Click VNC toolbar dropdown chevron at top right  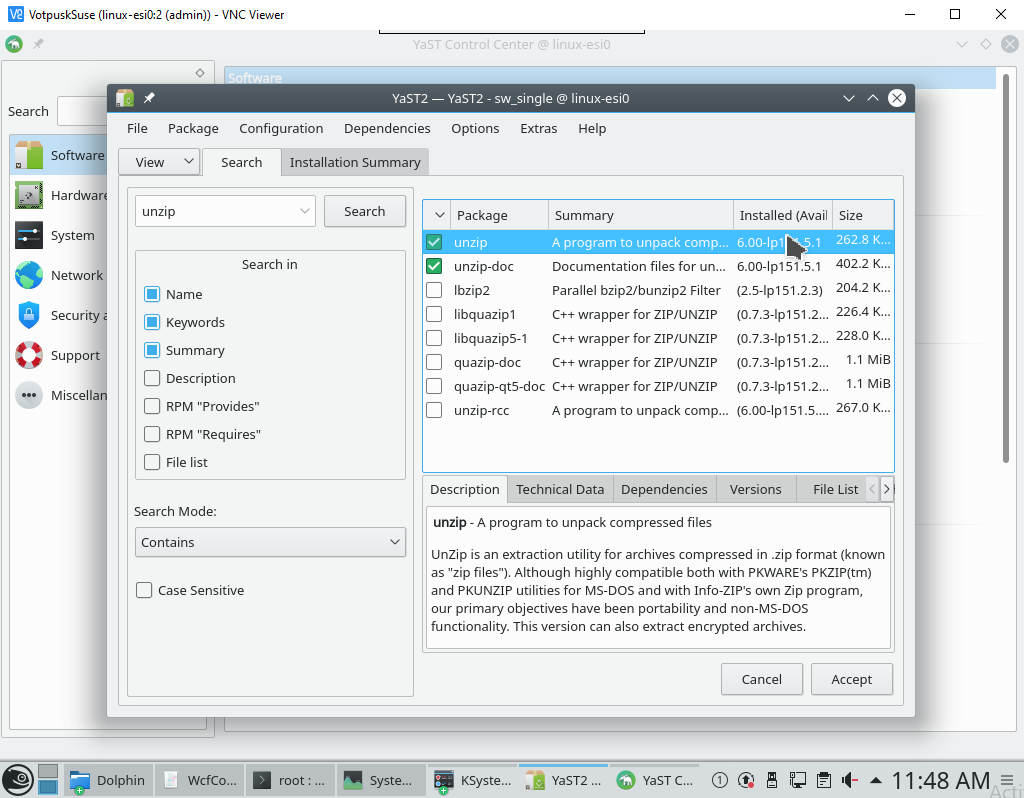(962, 44)
